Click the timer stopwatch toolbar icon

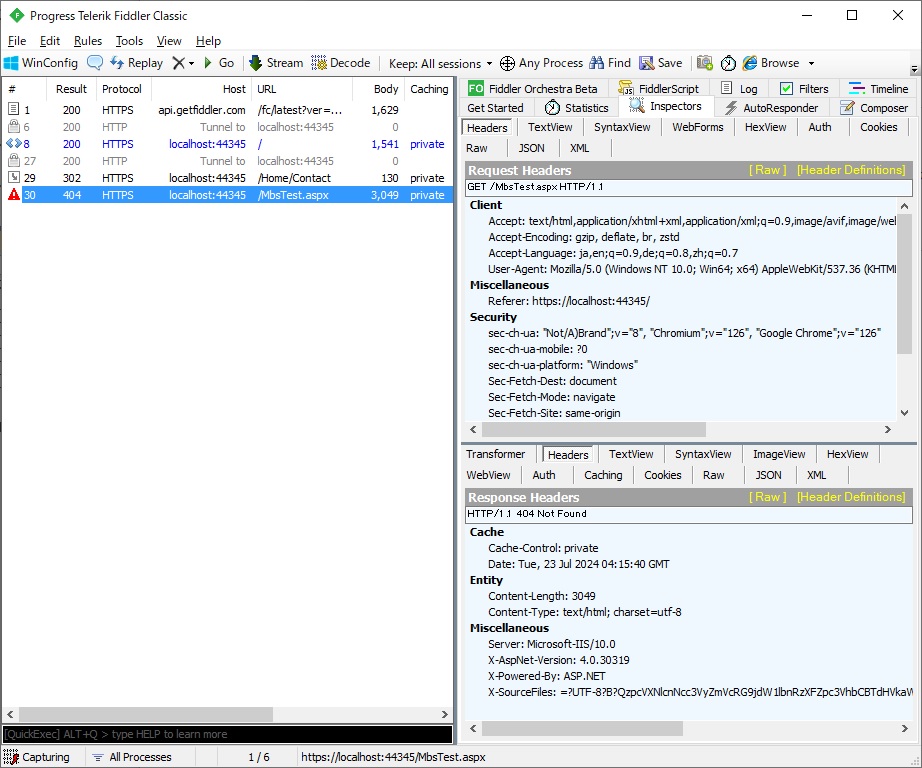pos(728,63)
